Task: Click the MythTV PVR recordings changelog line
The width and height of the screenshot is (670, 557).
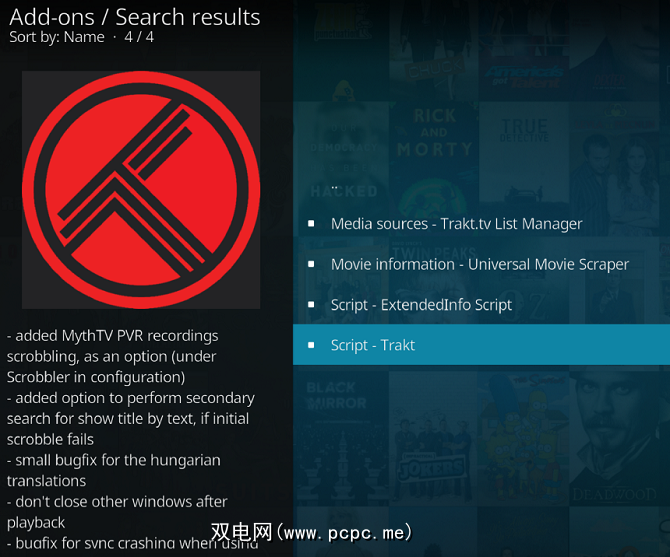Action: point(113,356)
